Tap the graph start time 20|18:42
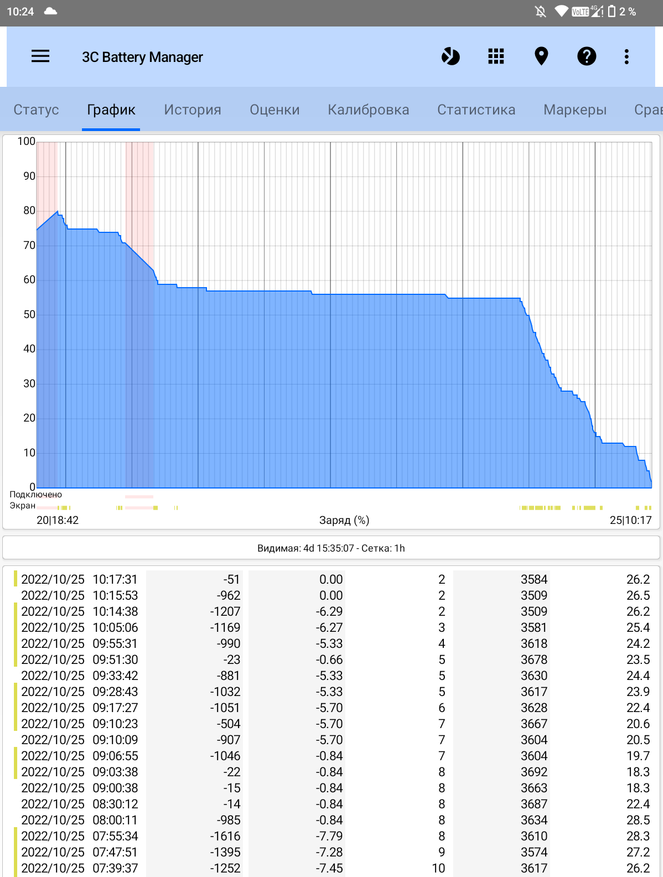The height and width of the screenshot is (877, 663). (x=58, y=520)
